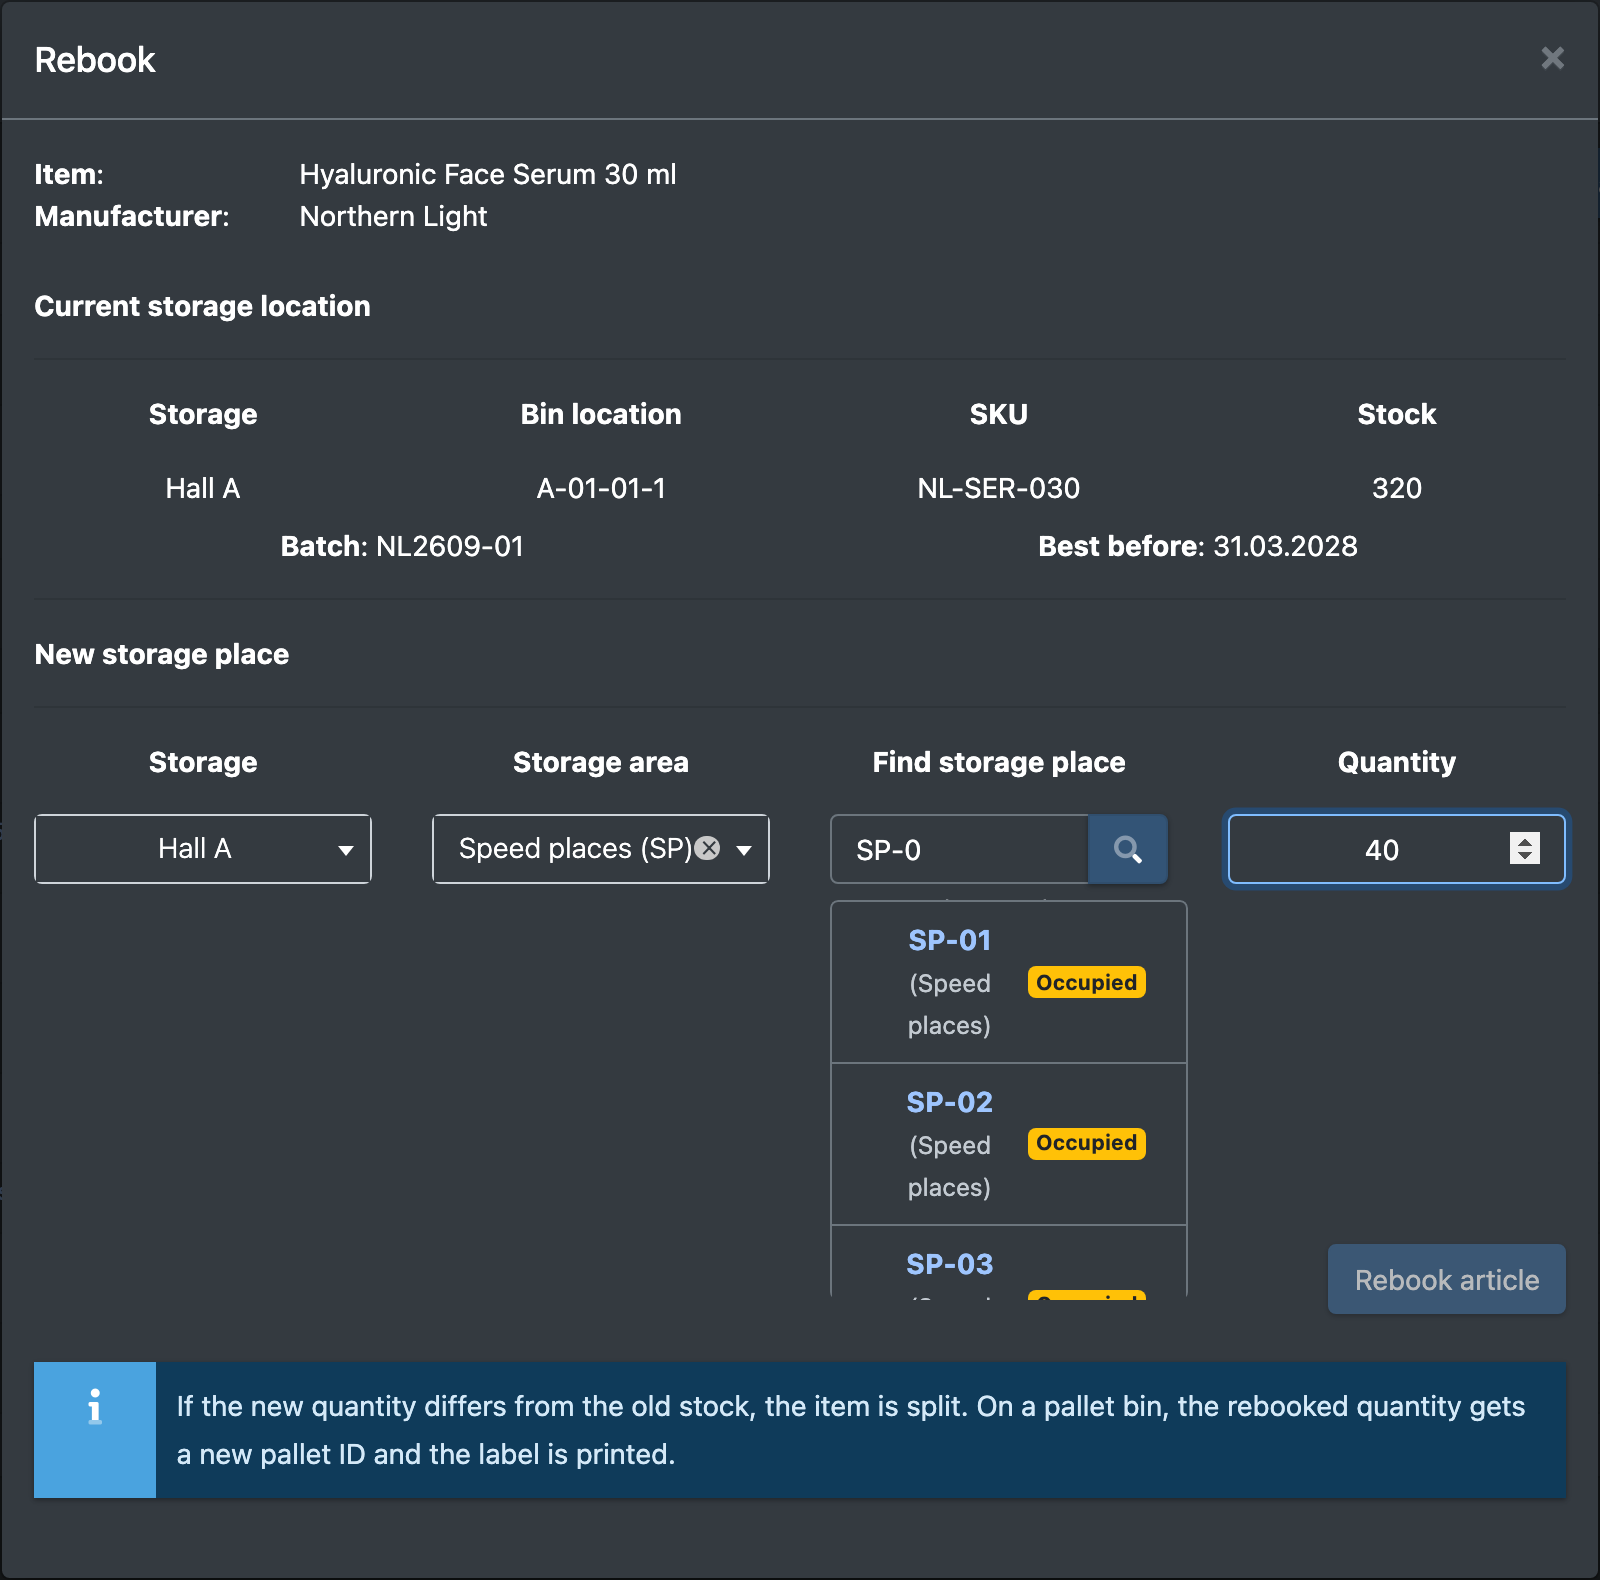Click SKU value NL-SER-030

[998, 488]
